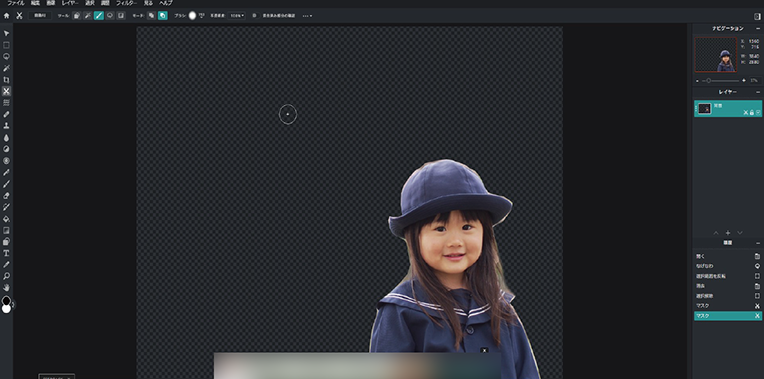The height and width of the screenshot is (379, 764).
Task: Switch cutout tool to Shape mode
Action: (x=76, y=16)
